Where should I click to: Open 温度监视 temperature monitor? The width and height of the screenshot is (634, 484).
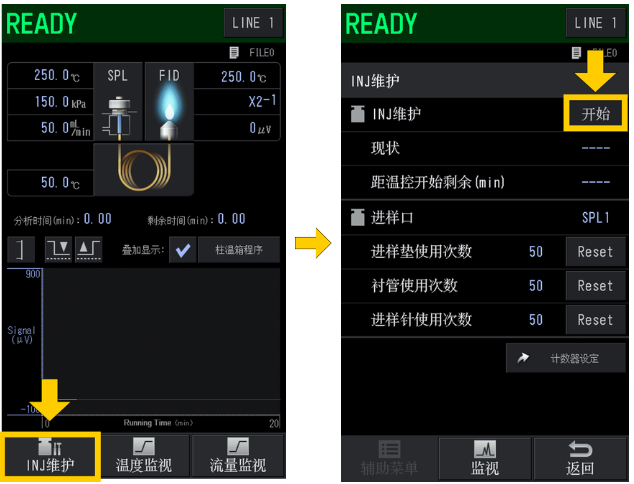click(144, 457)
